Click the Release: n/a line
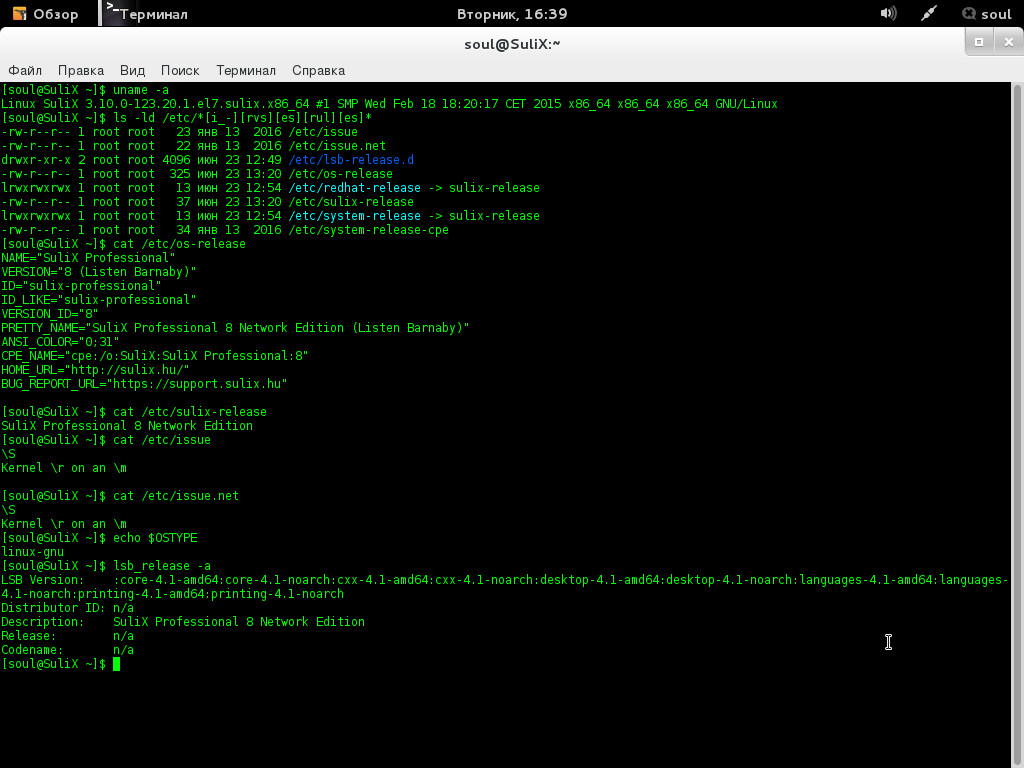The image size is (1024, 768). pyautogui.click(x=67, y=636)
